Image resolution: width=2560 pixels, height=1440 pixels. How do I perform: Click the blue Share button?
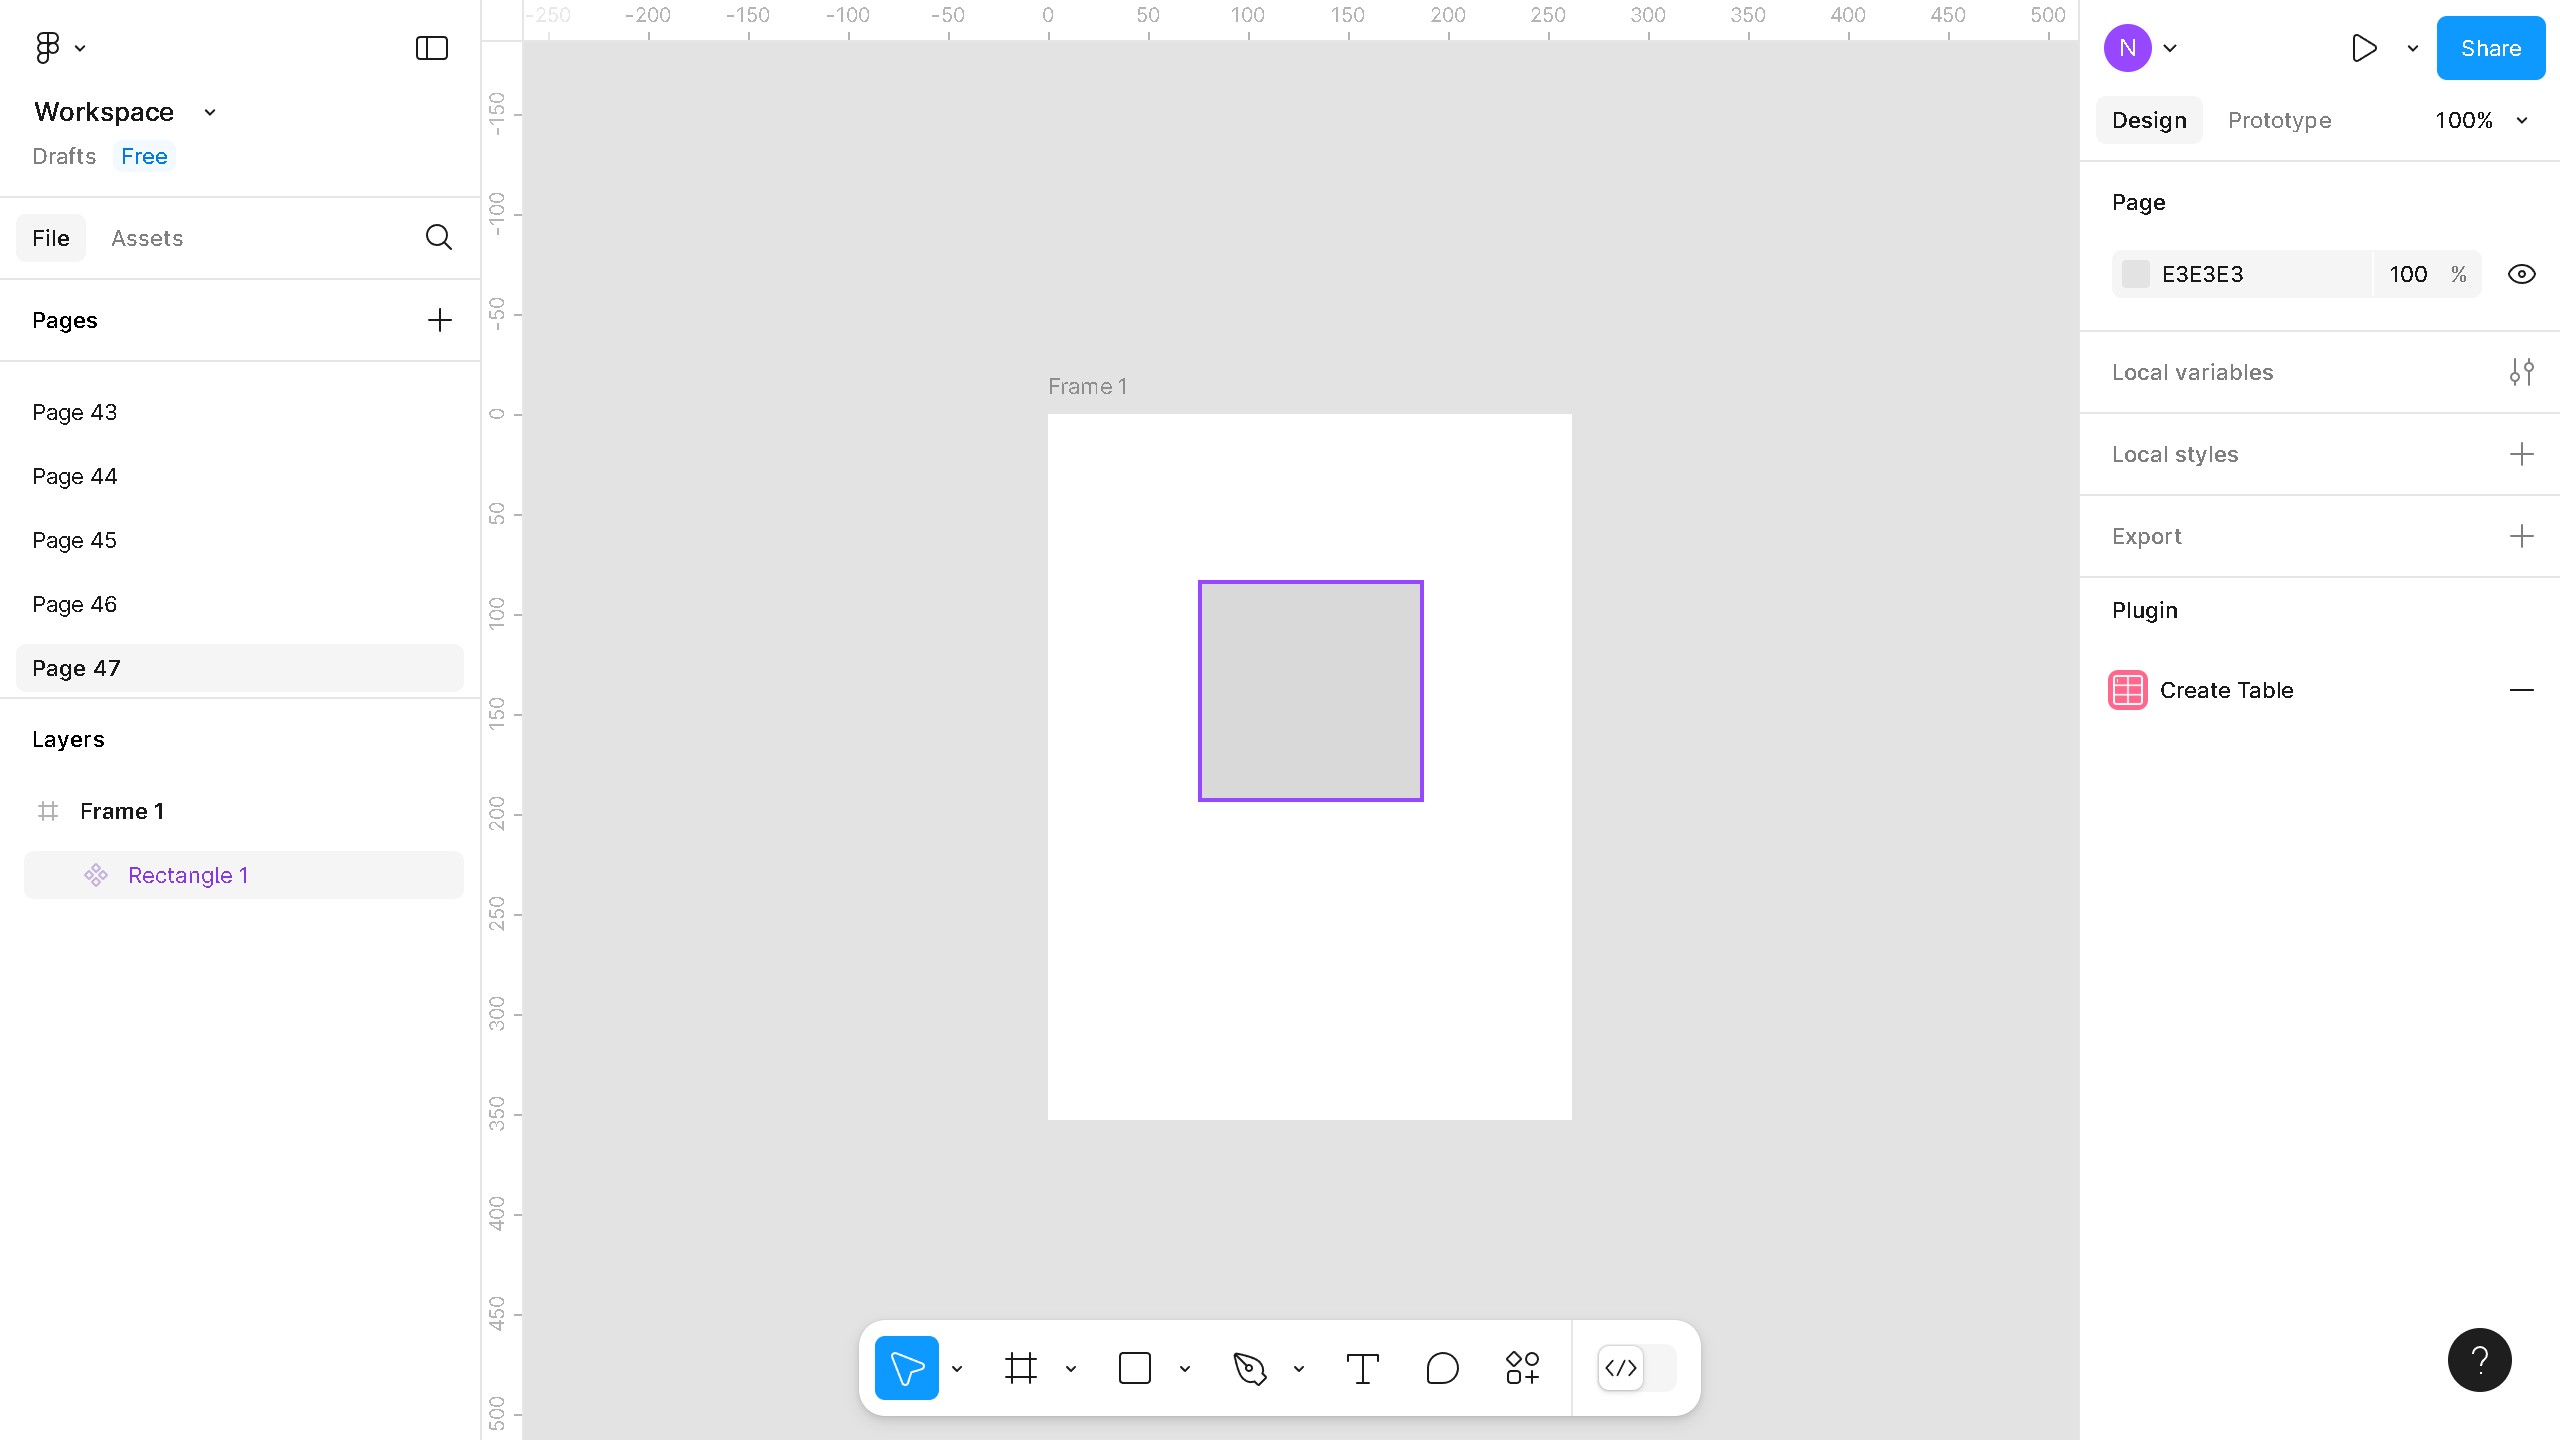click(x=2490, y=48)
